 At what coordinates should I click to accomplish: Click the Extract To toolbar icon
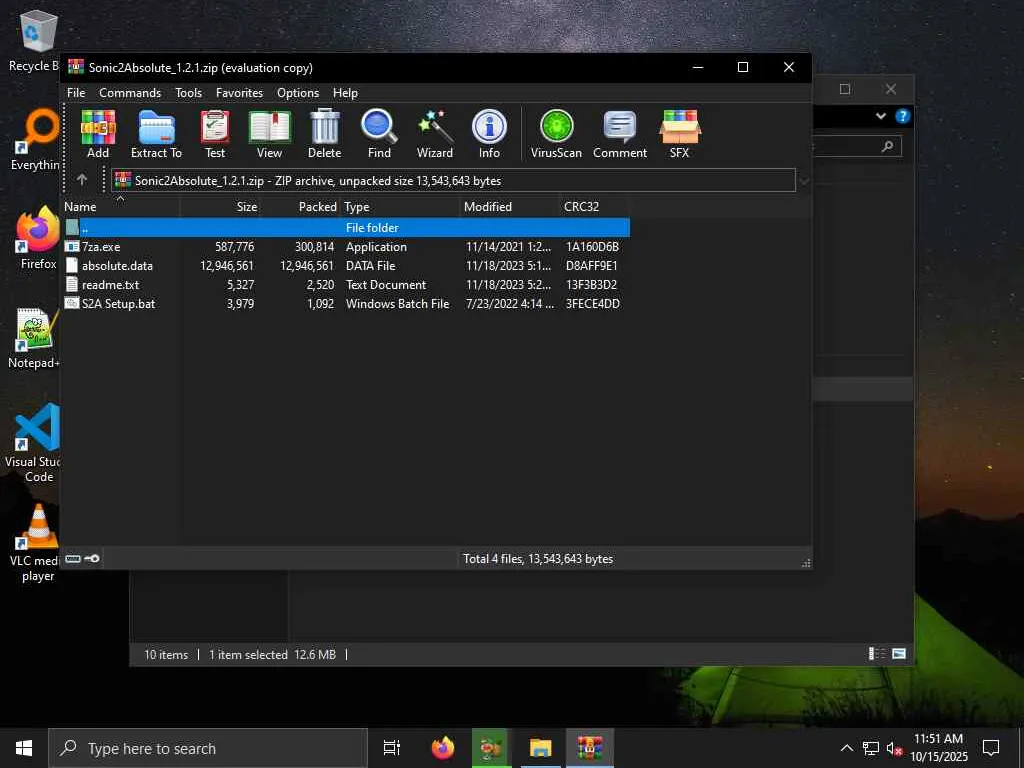[x=156, y=134]
